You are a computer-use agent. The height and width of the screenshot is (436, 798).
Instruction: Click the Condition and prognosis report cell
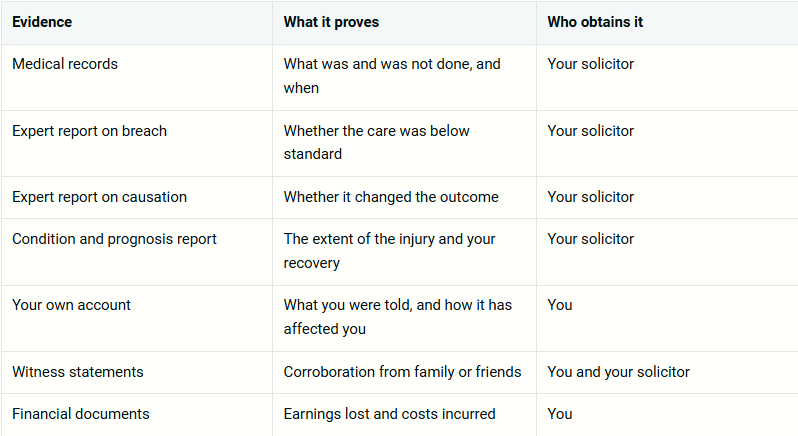click(136, 252)
